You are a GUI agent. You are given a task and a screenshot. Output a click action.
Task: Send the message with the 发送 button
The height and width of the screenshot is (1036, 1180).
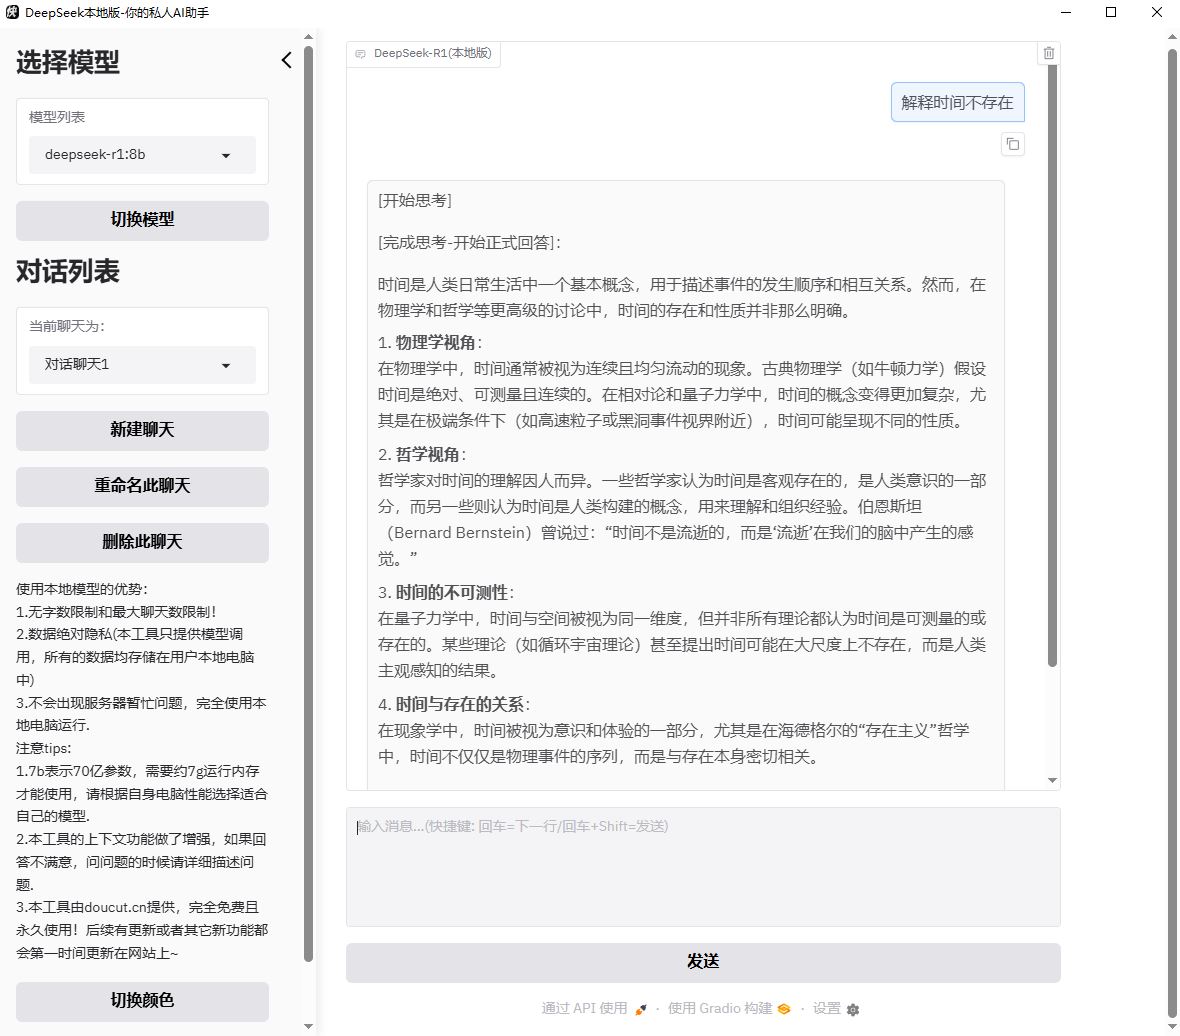point(703,962)
